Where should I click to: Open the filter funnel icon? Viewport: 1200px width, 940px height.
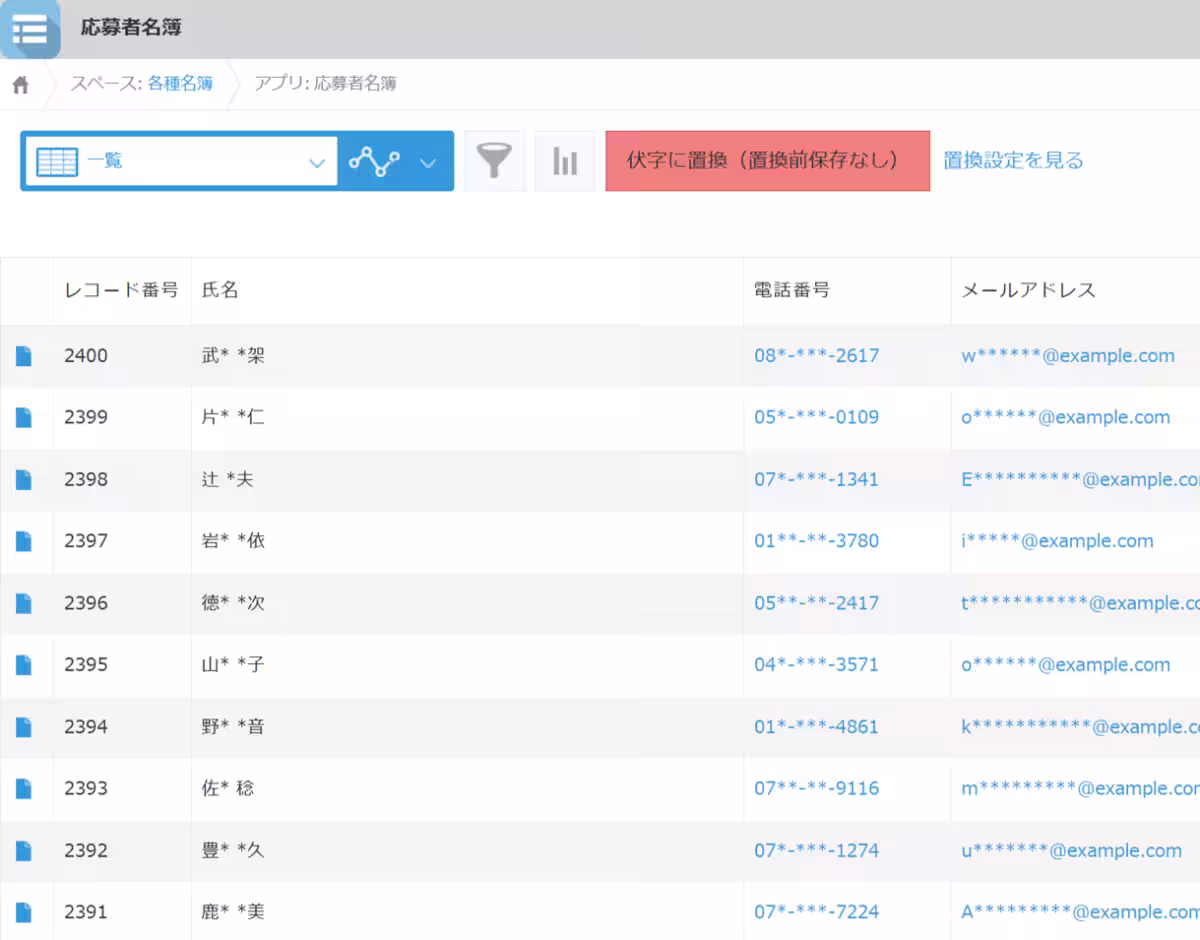pyautogui.click(x=494, y=161)
